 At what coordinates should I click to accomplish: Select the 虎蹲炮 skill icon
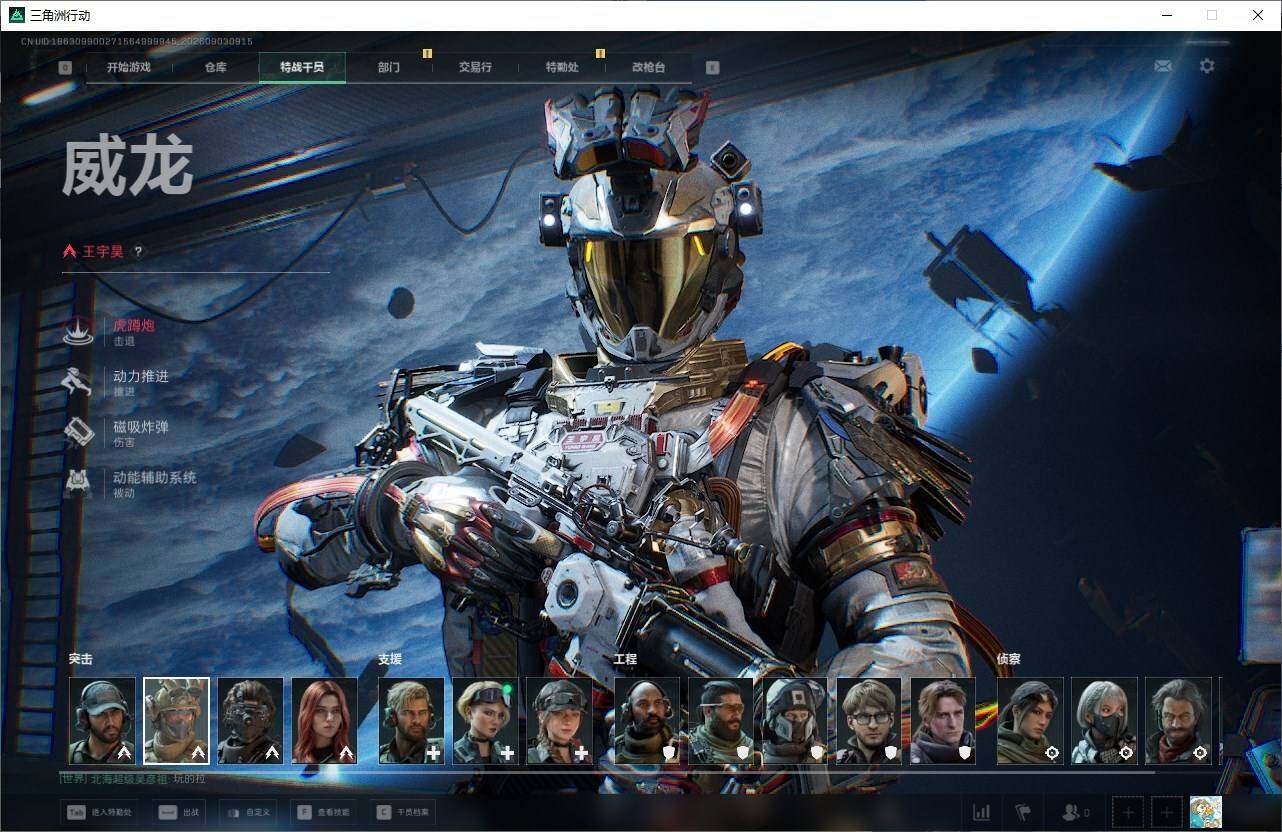coord(78,330)
